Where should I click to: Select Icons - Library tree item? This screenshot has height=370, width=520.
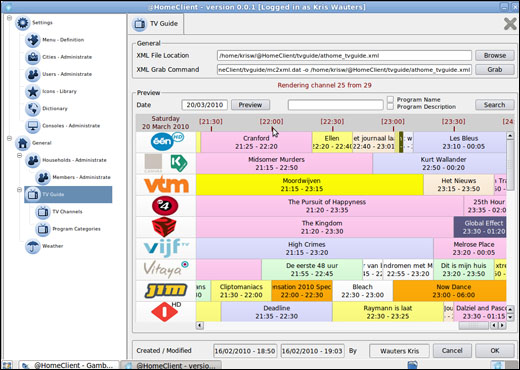[x=59, y=91]
